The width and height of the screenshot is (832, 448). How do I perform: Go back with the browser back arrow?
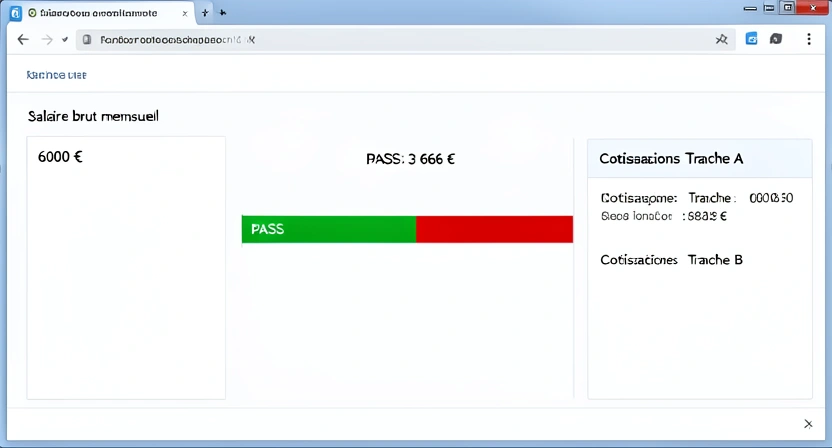[23, 40]
